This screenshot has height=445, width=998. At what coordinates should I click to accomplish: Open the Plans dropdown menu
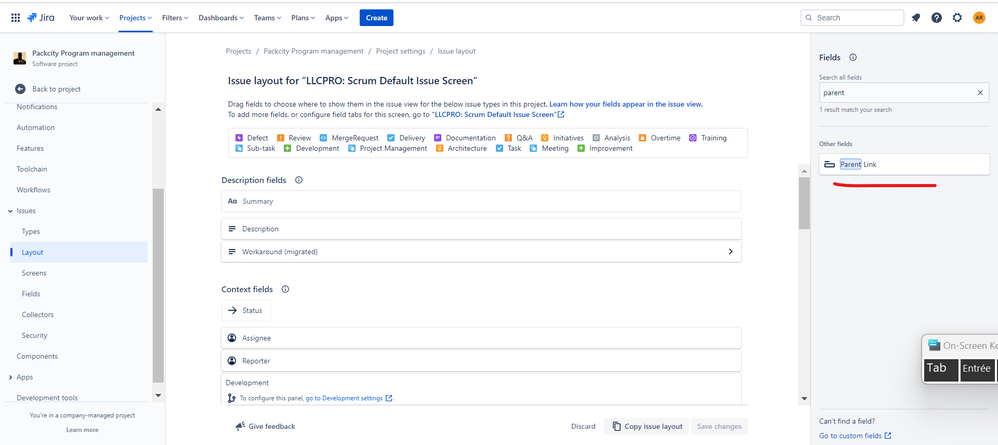303,18
